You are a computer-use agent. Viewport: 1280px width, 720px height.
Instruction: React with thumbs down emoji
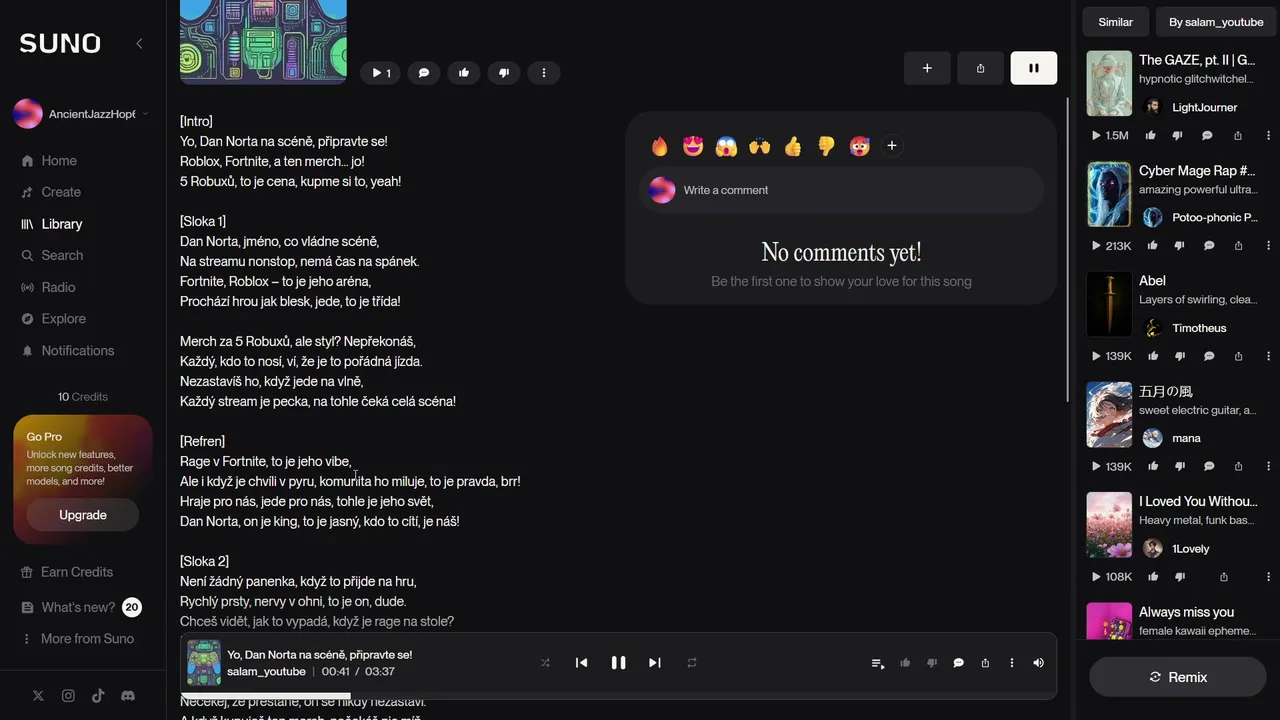(826, 146)
